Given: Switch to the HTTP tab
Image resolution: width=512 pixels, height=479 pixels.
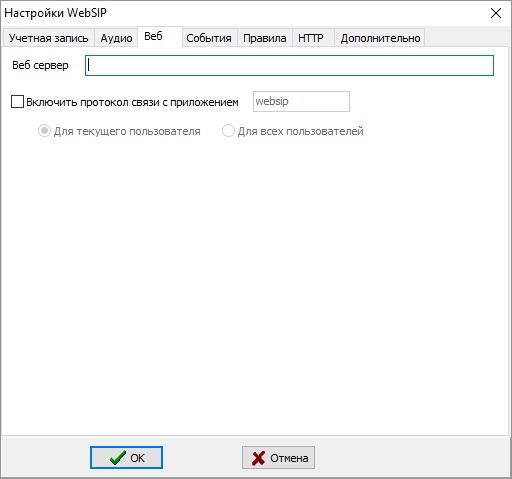Looking at the screenshot, I should click(313, 38).
